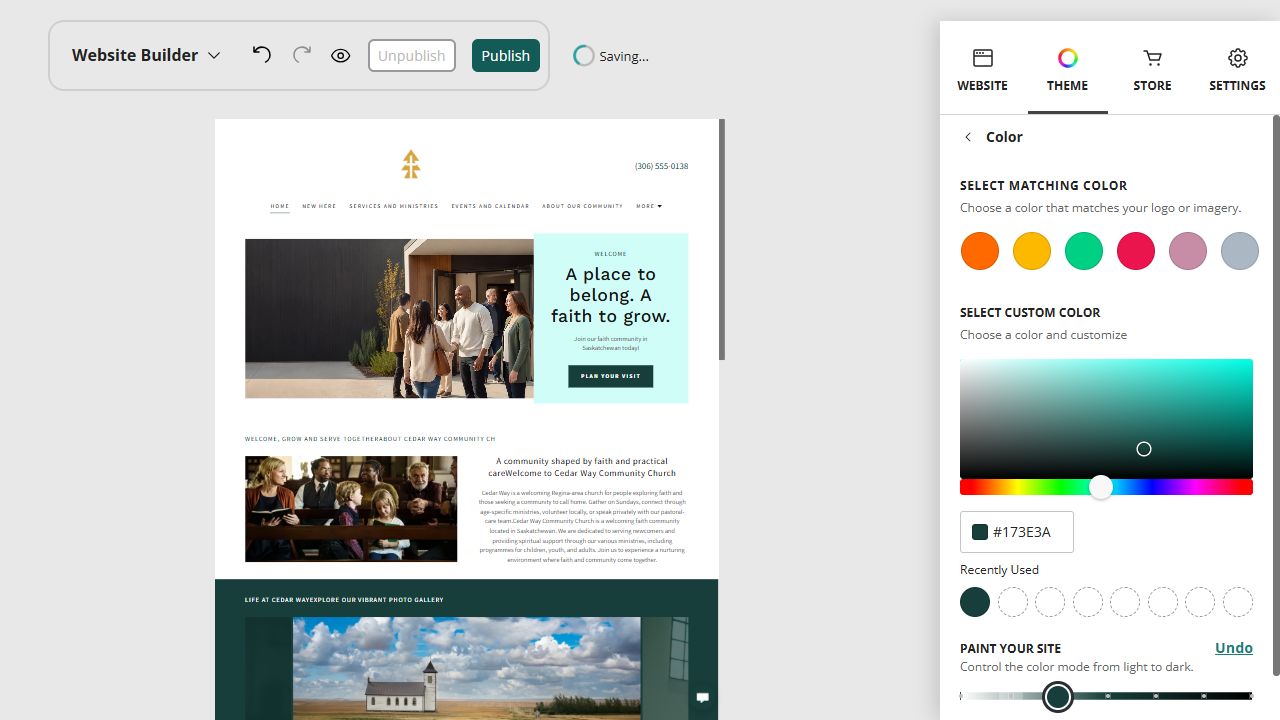Click the Plan Your Visit button
The width and height of the screenshot is (1280, 720).
[610, 376]
